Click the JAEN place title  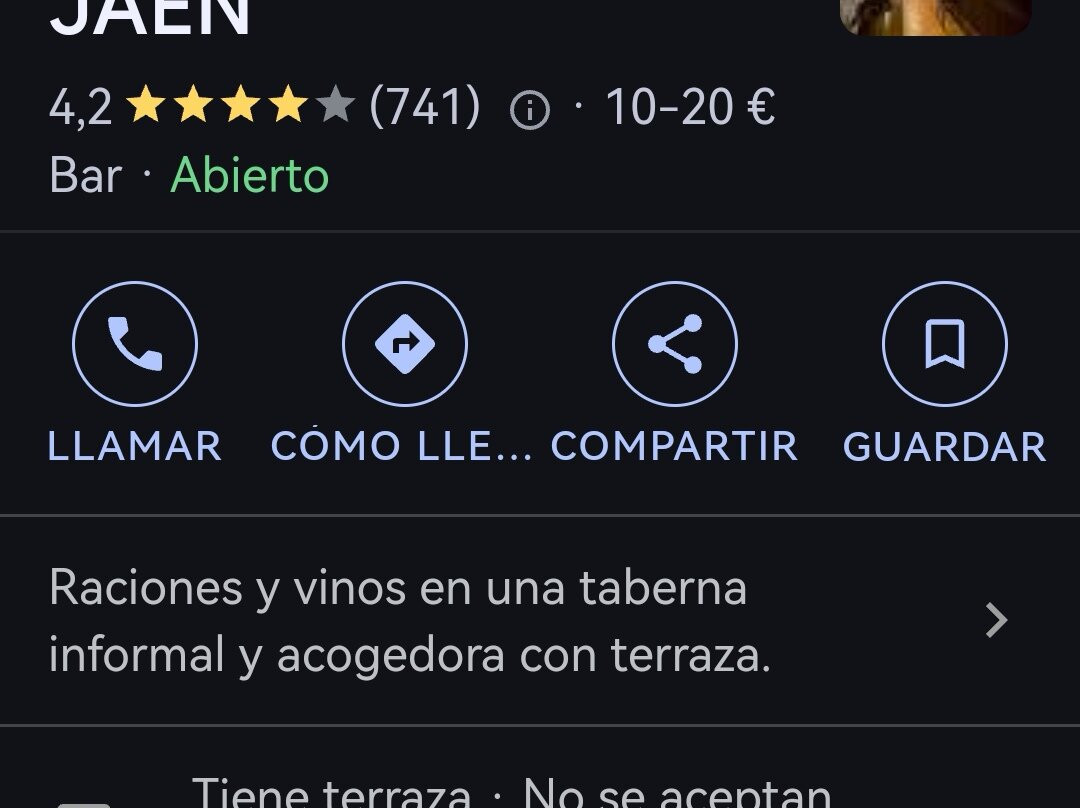pyautogui.click(x=149, y=17)
